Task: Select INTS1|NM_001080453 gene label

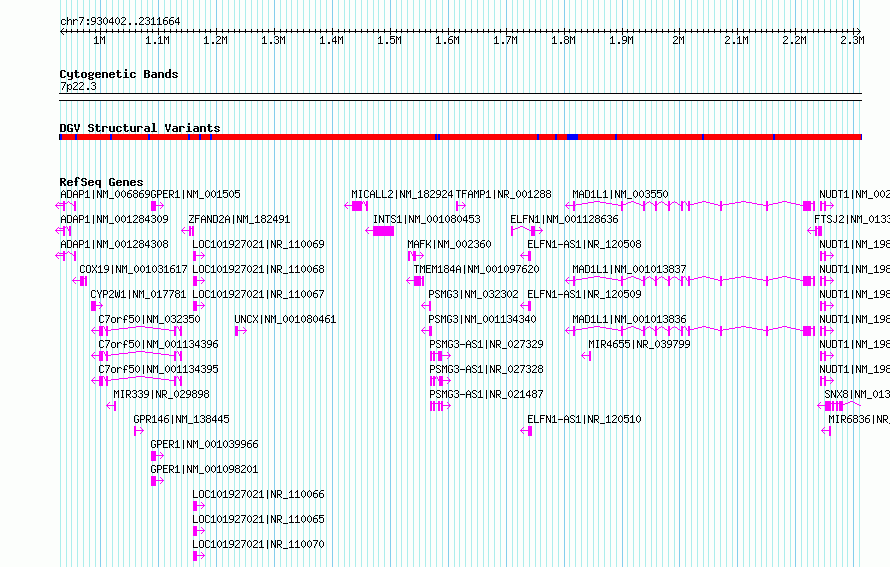Action: coord(426,219)
